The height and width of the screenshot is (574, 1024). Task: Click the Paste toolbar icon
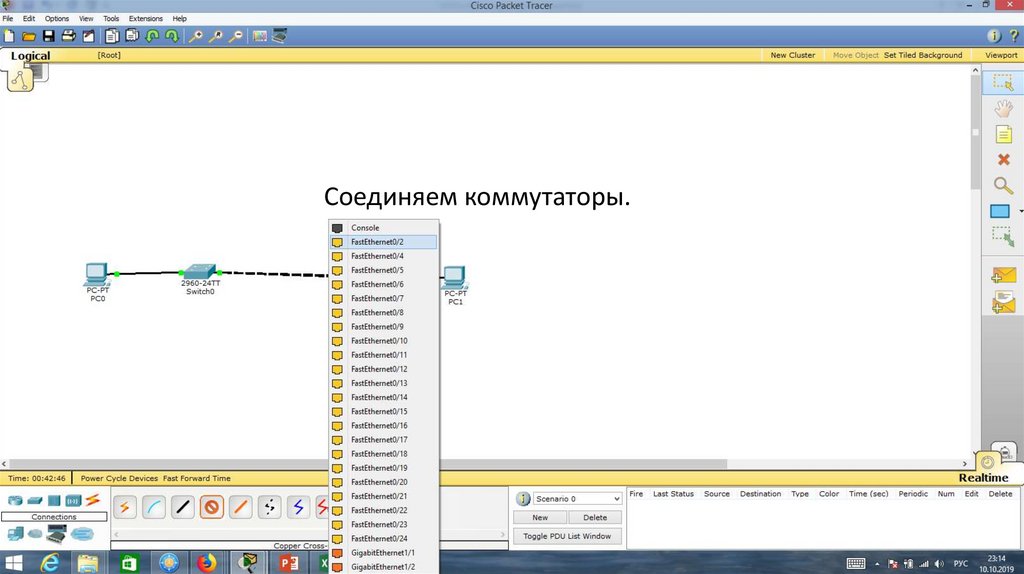click(x=132, y=37)
